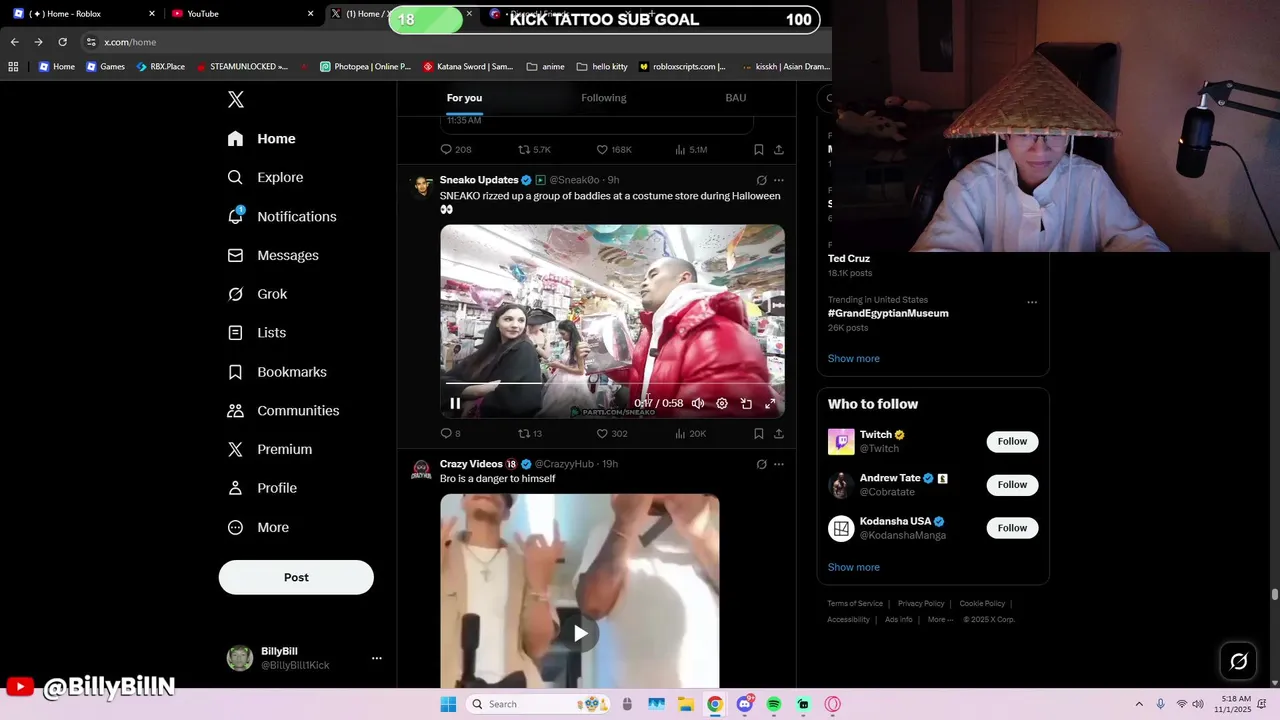Open the Terms of Service link
Image resolution: width=1280 pixels, height=720 pixels.
coord(855,603)
